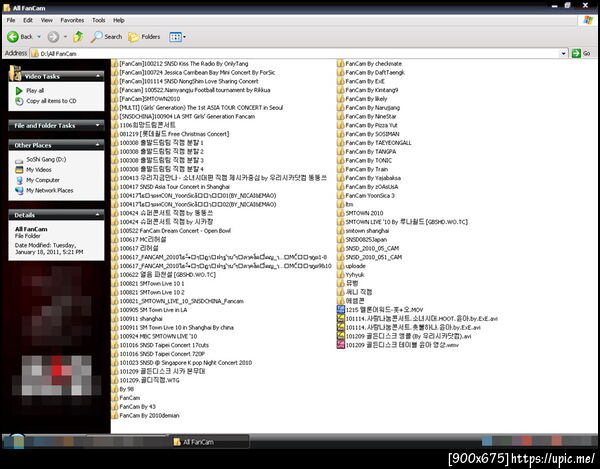The width and height of the screenshot is (600, 469).
Task: Select folder 101023 SNSD @ Singapore K pop Night
Action: [x=182, y=363]
